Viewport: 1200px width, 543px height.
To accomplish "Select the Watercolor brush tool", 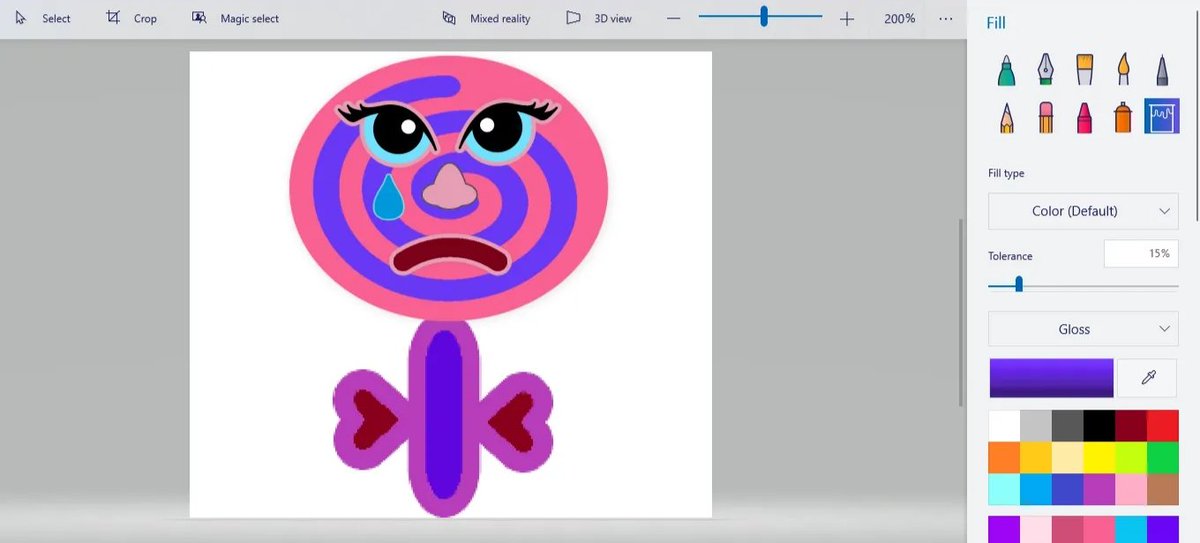I will pyautogui.click(x=1123, y=69).
